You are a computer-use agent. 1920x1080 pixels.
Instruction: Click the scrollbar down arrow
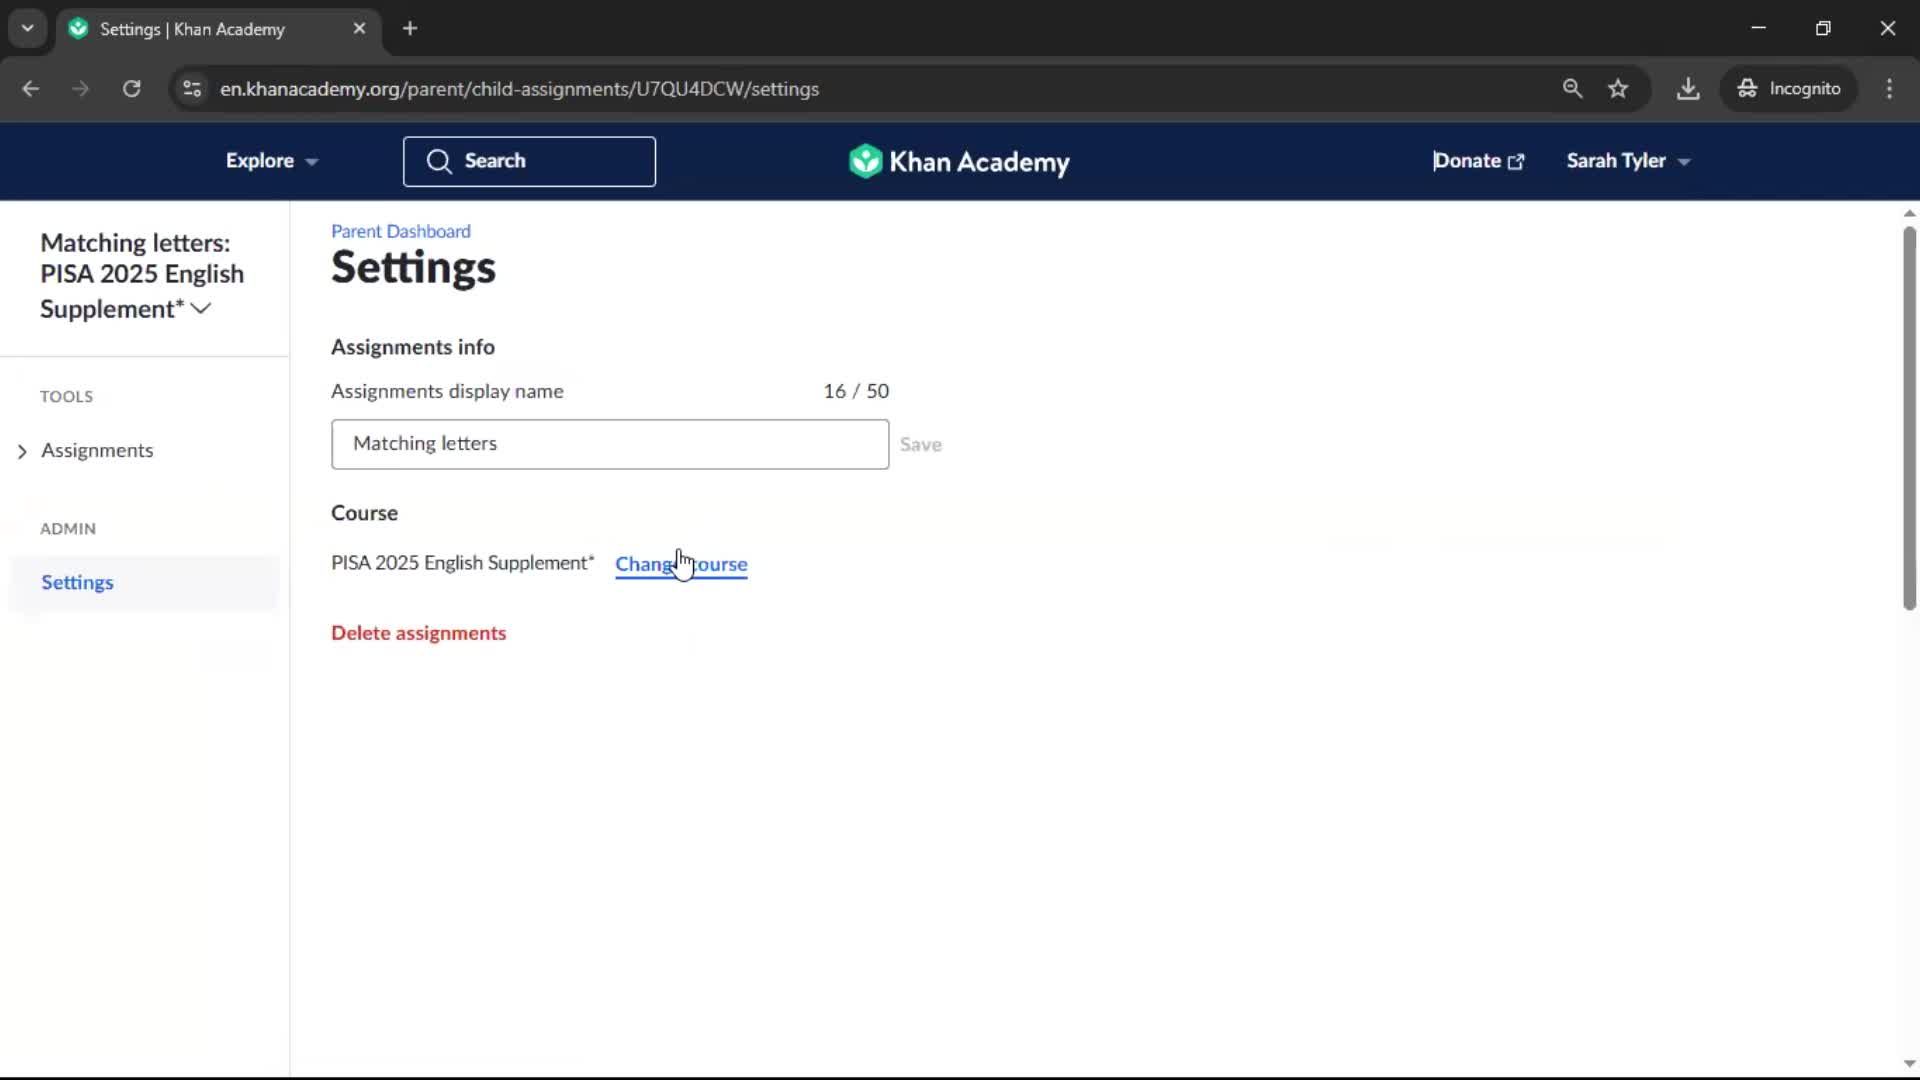point(1909,1064)
